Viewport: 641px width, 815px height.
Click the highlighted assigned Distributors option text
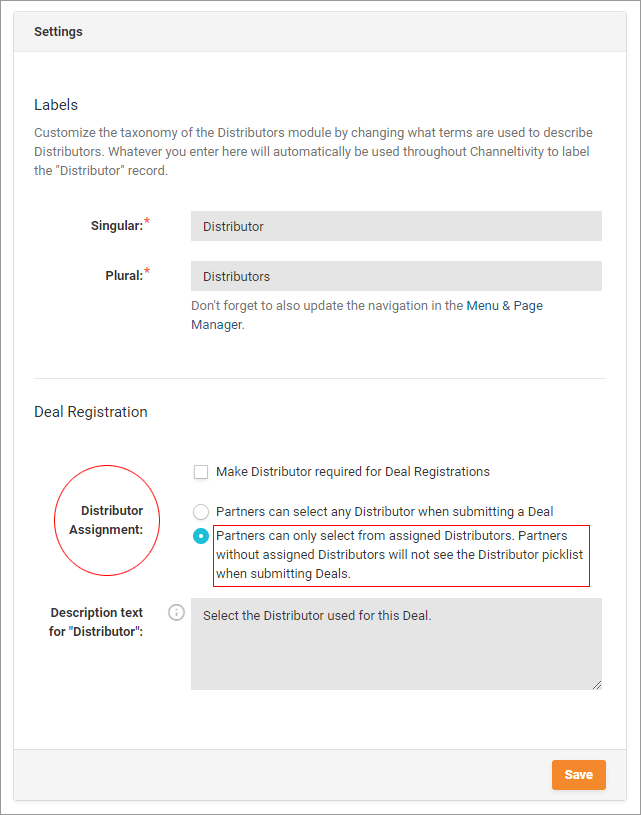coord(398,554)
